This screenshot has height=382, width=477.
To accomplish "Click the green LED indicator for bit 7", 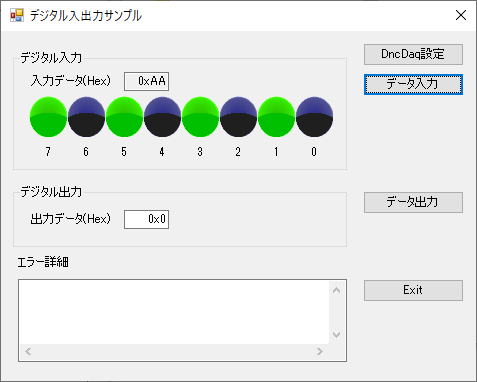I will point(48,117).
